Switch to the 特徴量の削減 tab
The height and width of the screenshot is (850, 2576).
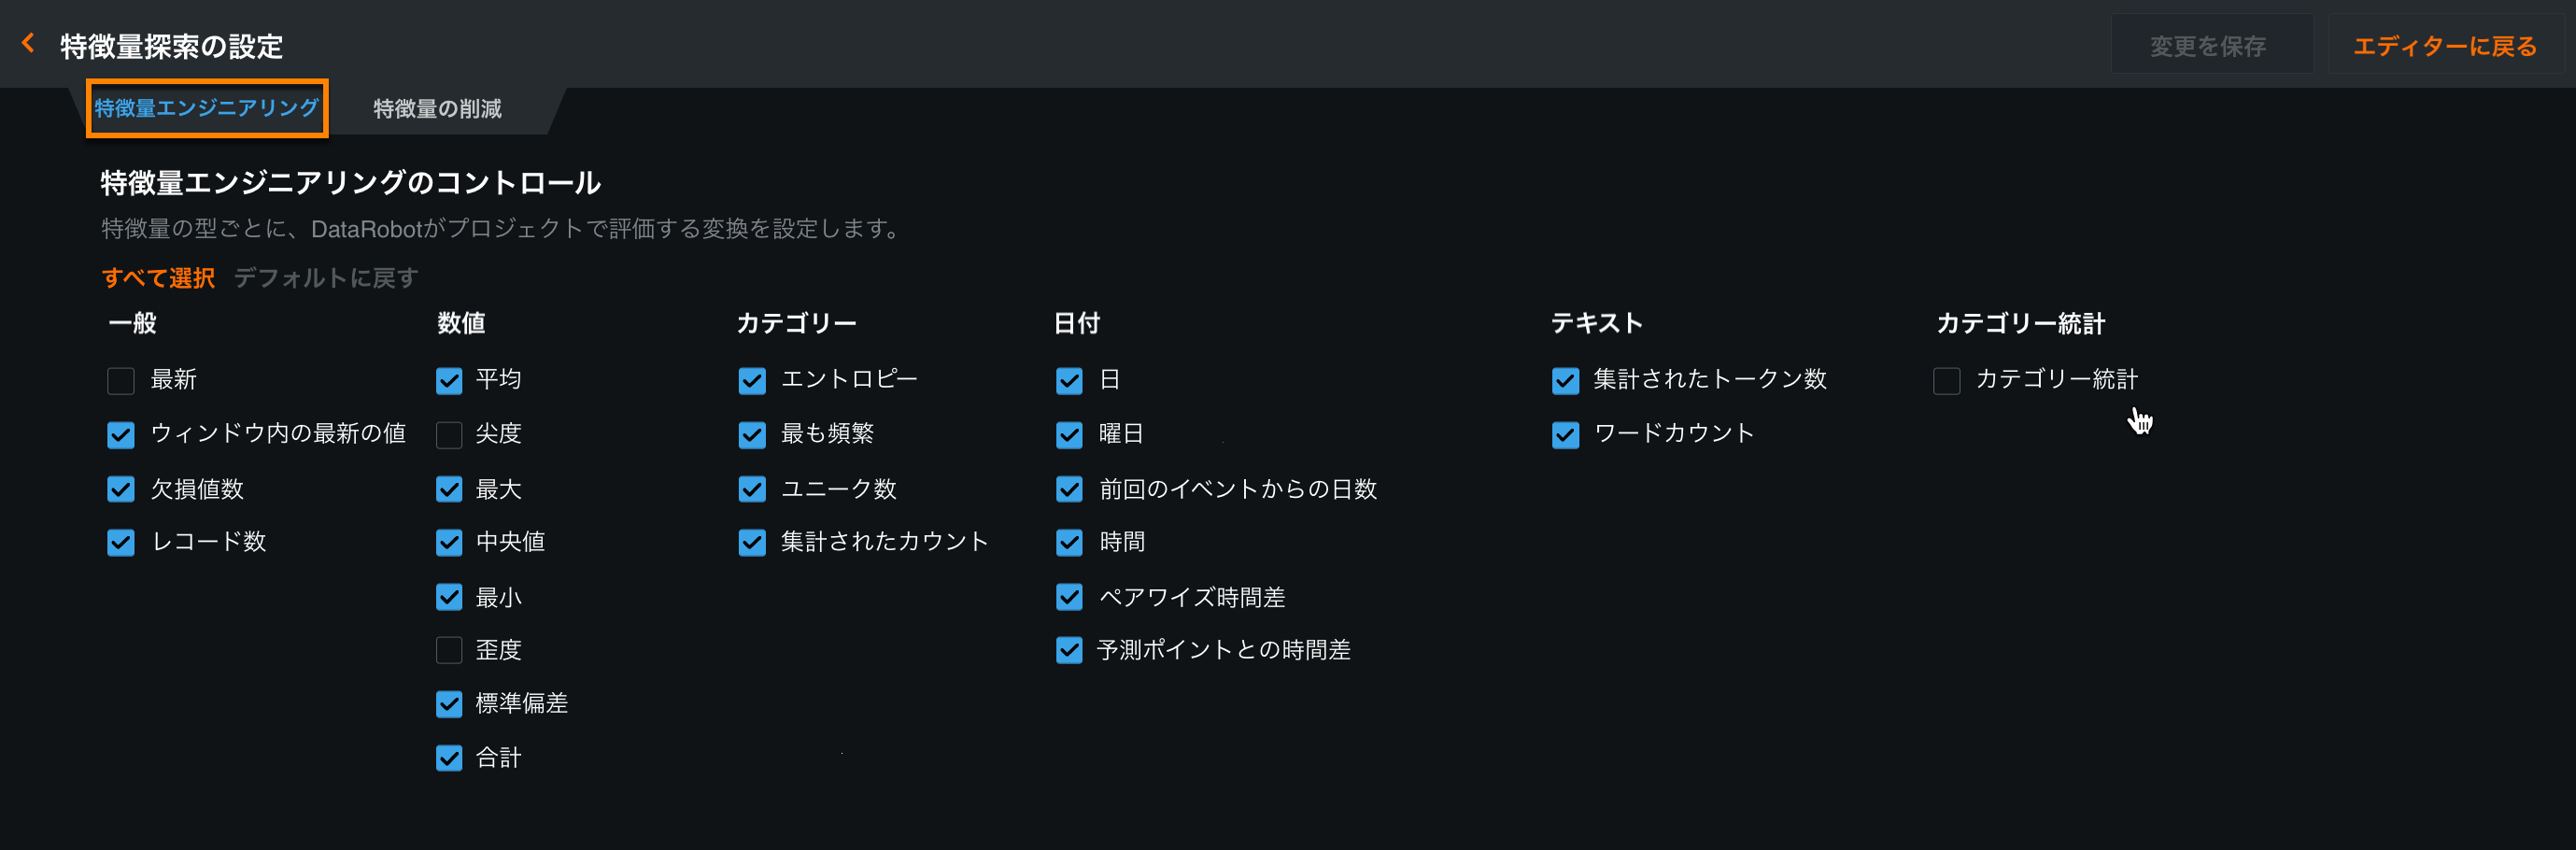point(437,109)
